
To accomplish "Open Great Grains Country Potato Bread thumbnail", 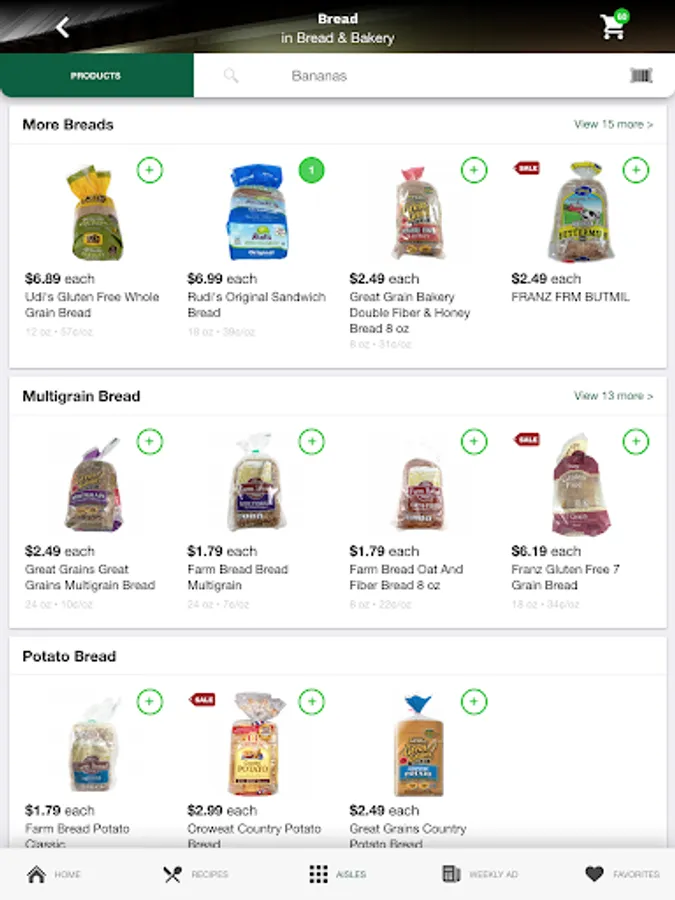I will point(419,745).
